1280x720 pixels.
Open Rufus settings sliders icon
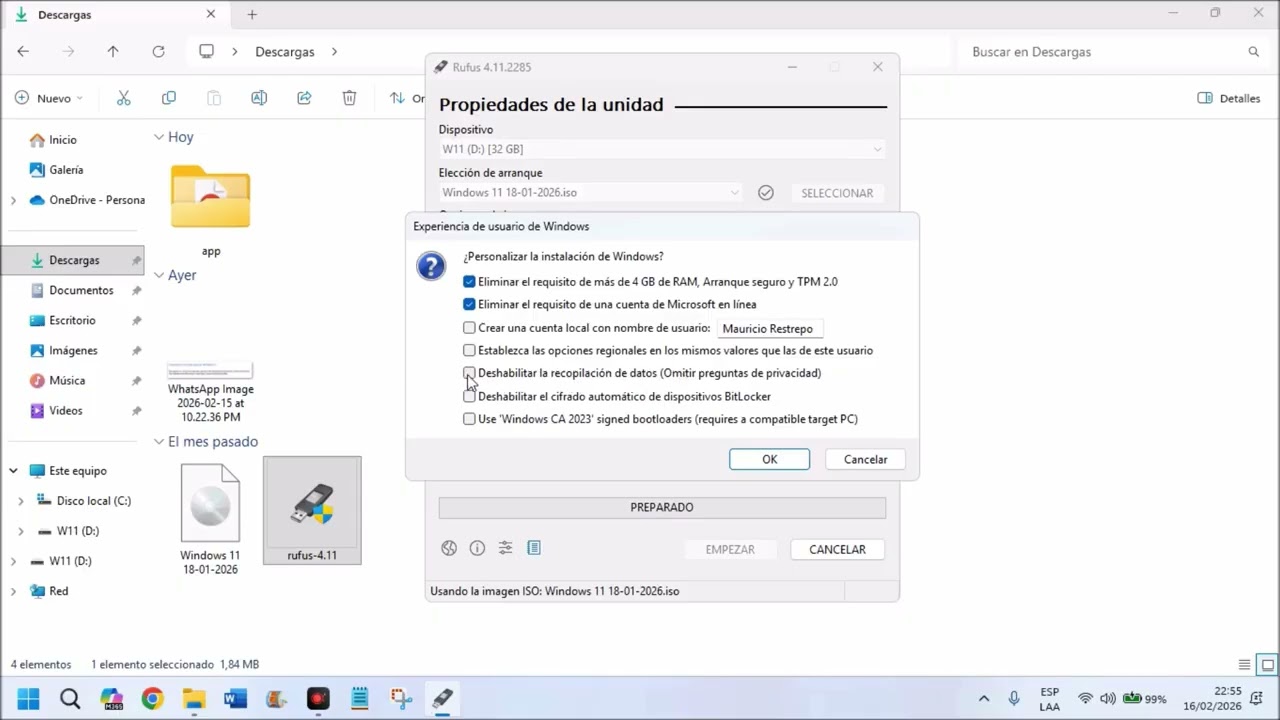click(x=505, y=548)
